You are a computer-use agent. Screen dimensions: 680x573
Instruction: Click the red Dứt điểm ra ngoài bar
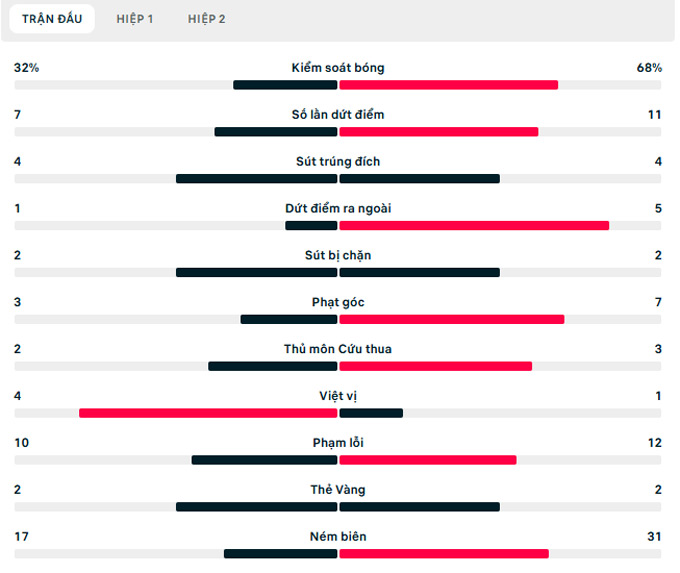pyautogui.click(x=474, y=226)
